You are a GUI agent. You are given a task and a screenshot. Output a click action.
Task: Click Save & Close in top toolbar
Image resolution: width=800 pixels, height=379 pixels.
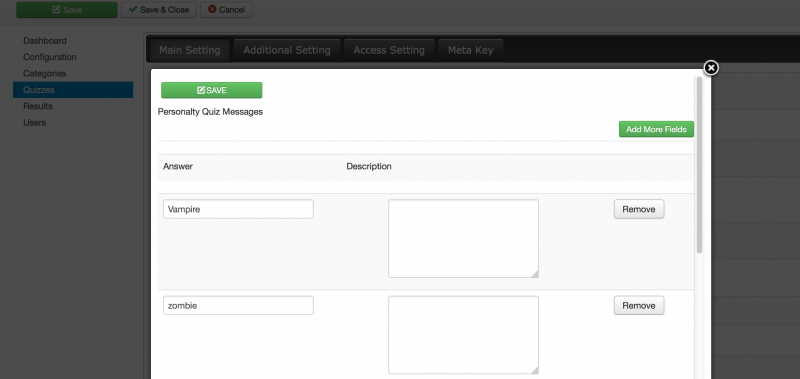coord(159,10)
